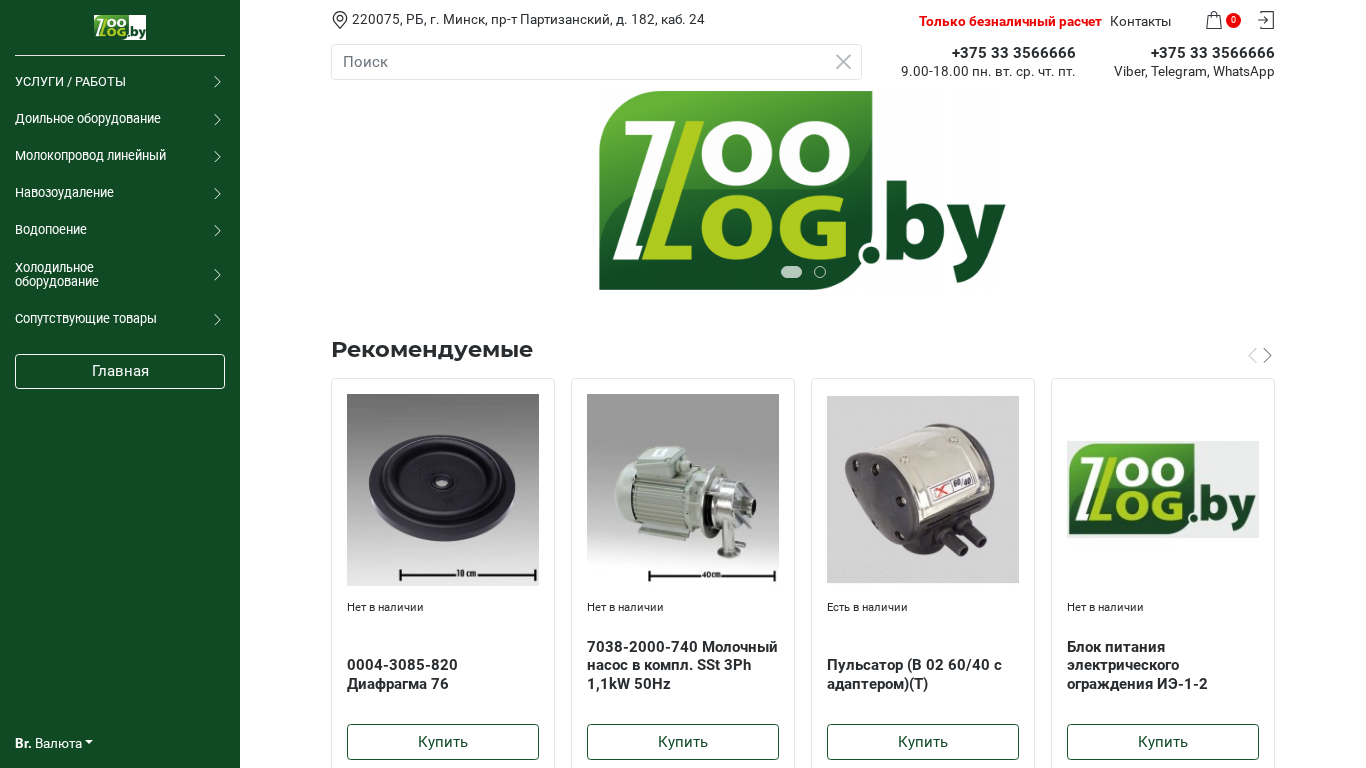
Task: Open Контакты link in header
Action: [x=1140, y=21]
